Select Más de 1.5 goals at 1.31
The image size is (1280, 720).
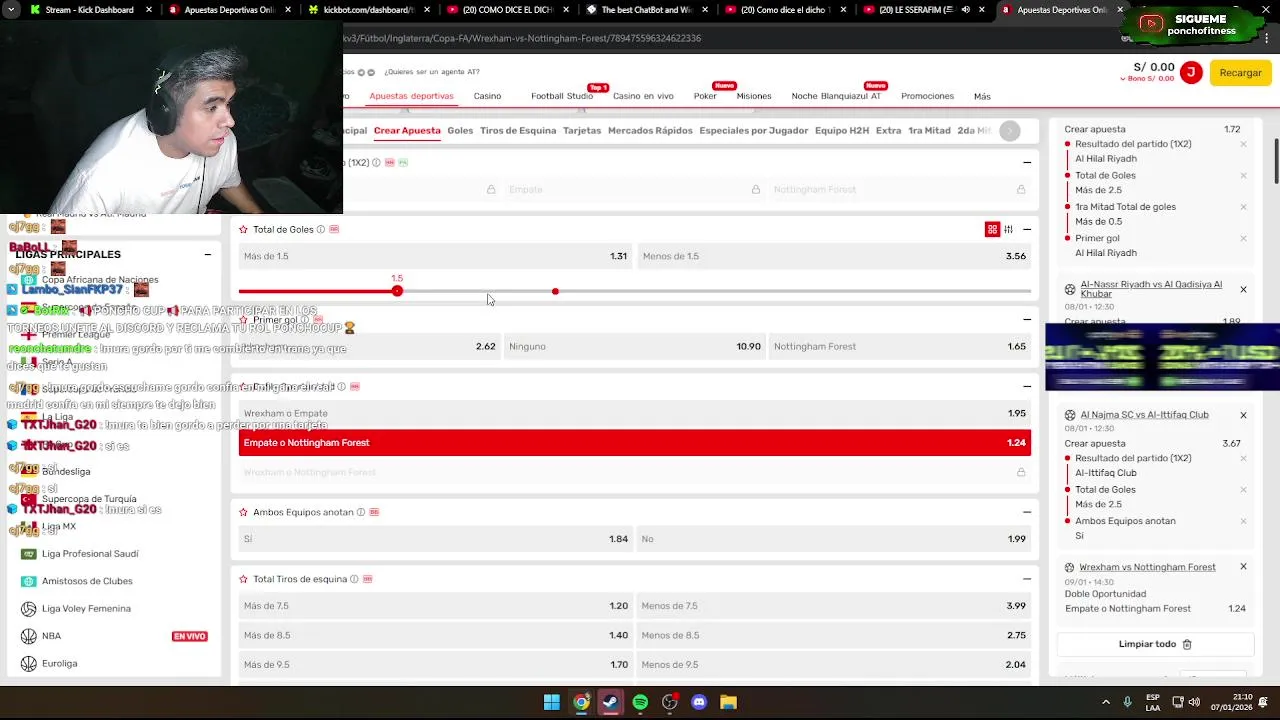[435, 256]
